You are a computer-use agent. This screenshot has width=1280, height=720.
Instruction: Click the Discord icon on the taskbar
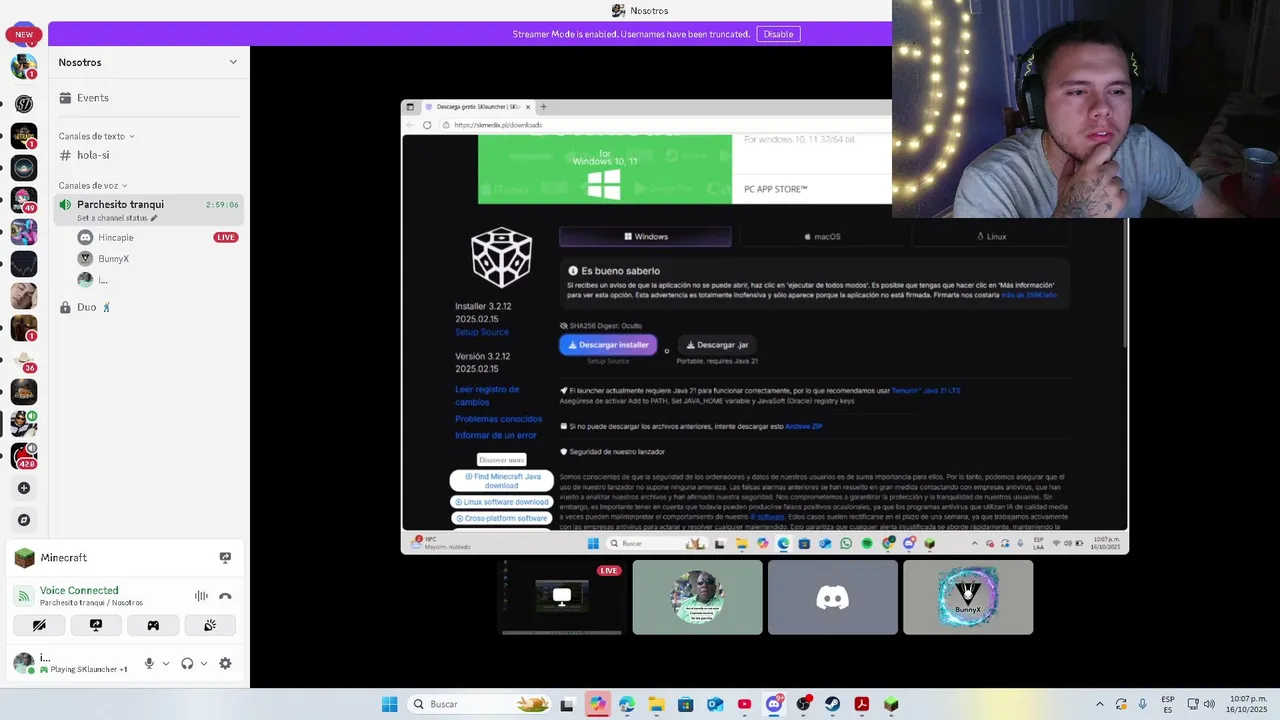tap(773, 704)
